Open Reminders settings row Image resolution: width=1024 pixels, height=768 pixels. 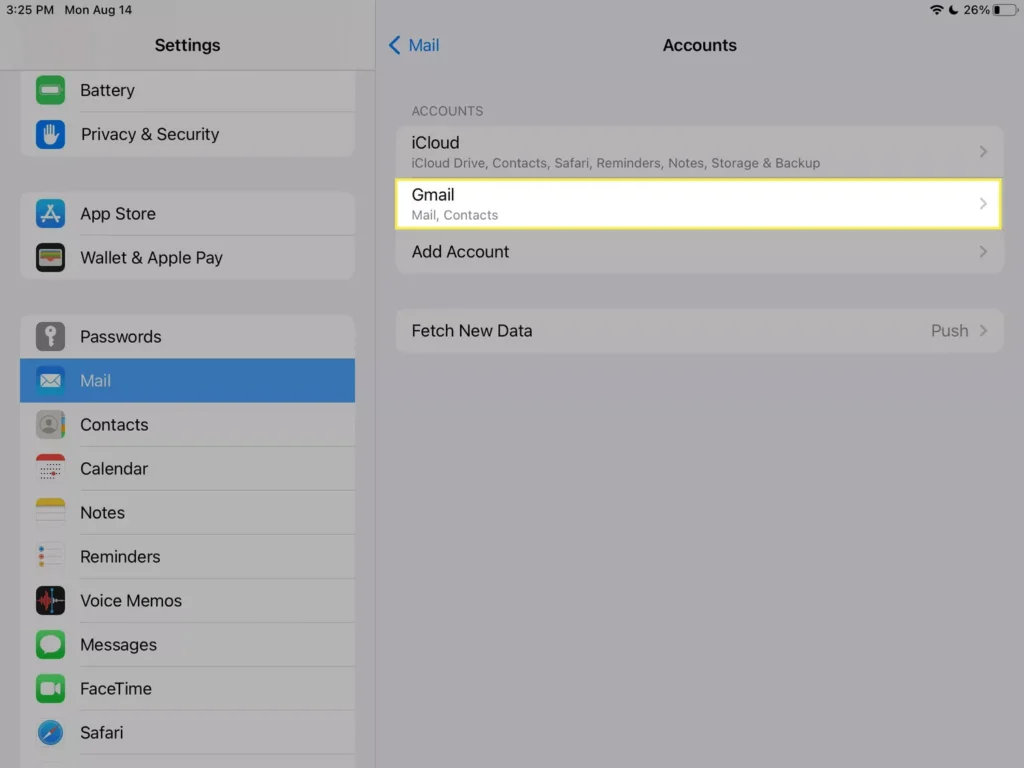click(x=187, y=557)
